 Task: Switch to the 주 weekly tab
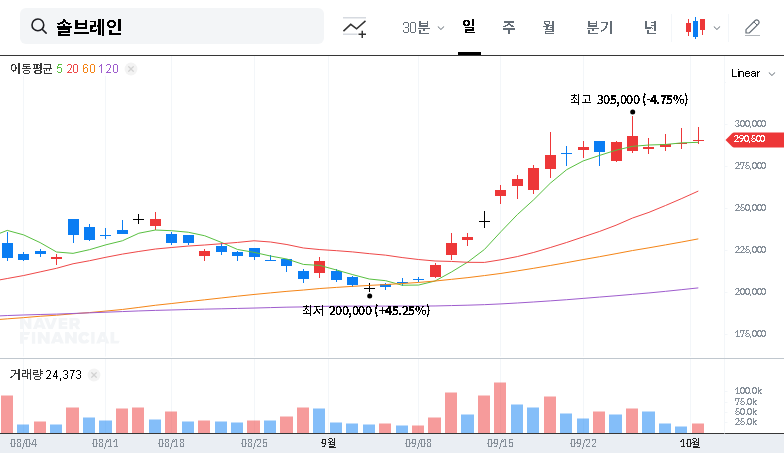[x=509, y=28]
